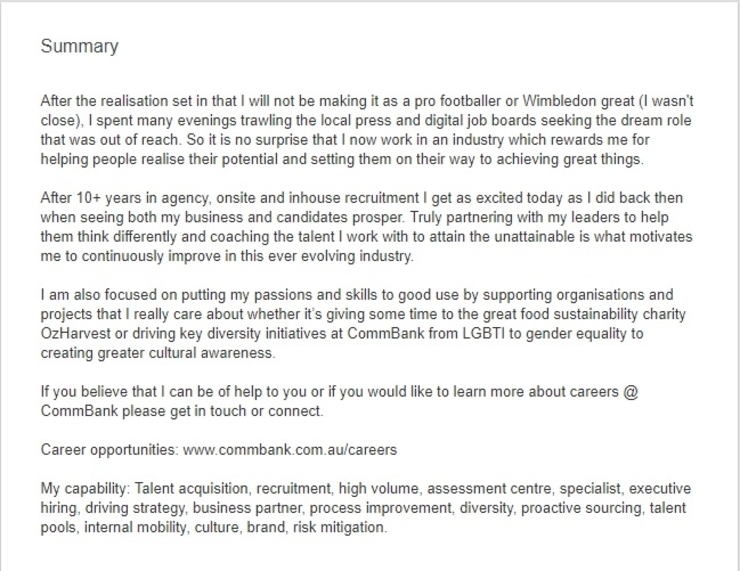Click the 'Career opportunities:' label
Image resolution: width=740 pixels, height=571 pixels.
109,450
